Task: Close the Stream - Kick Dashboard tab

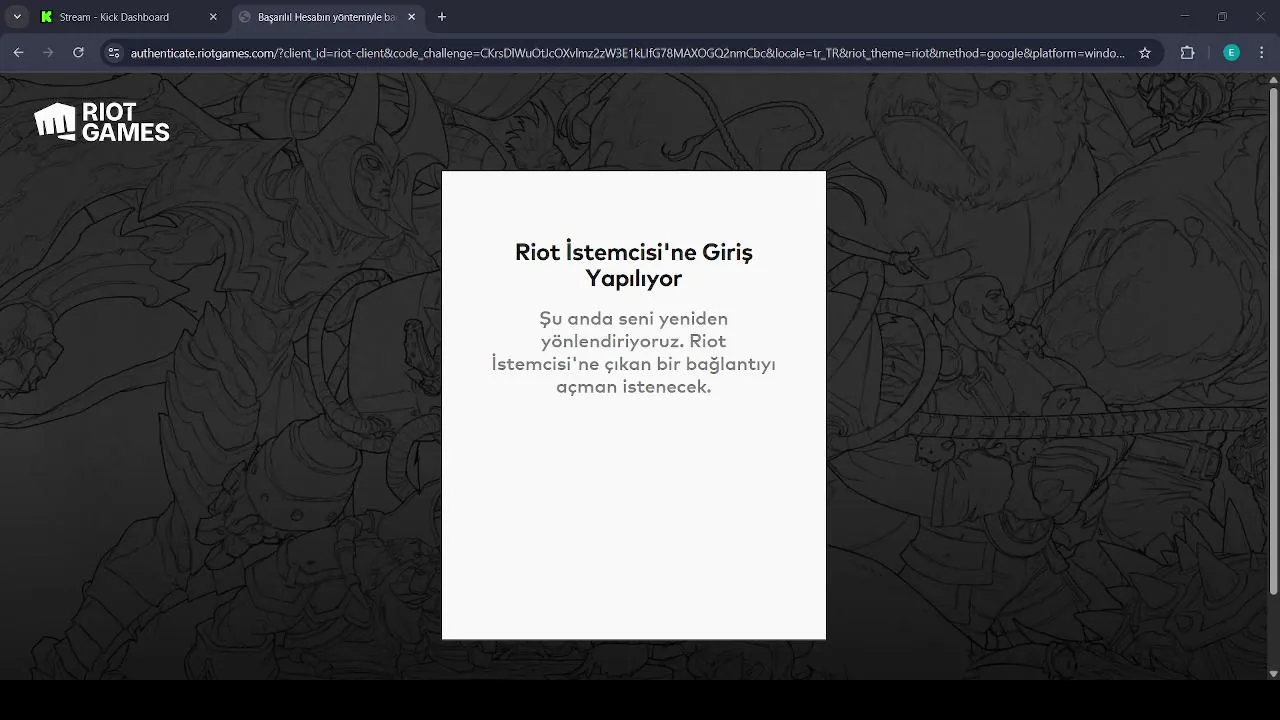Action: click(x=213, y=17)
